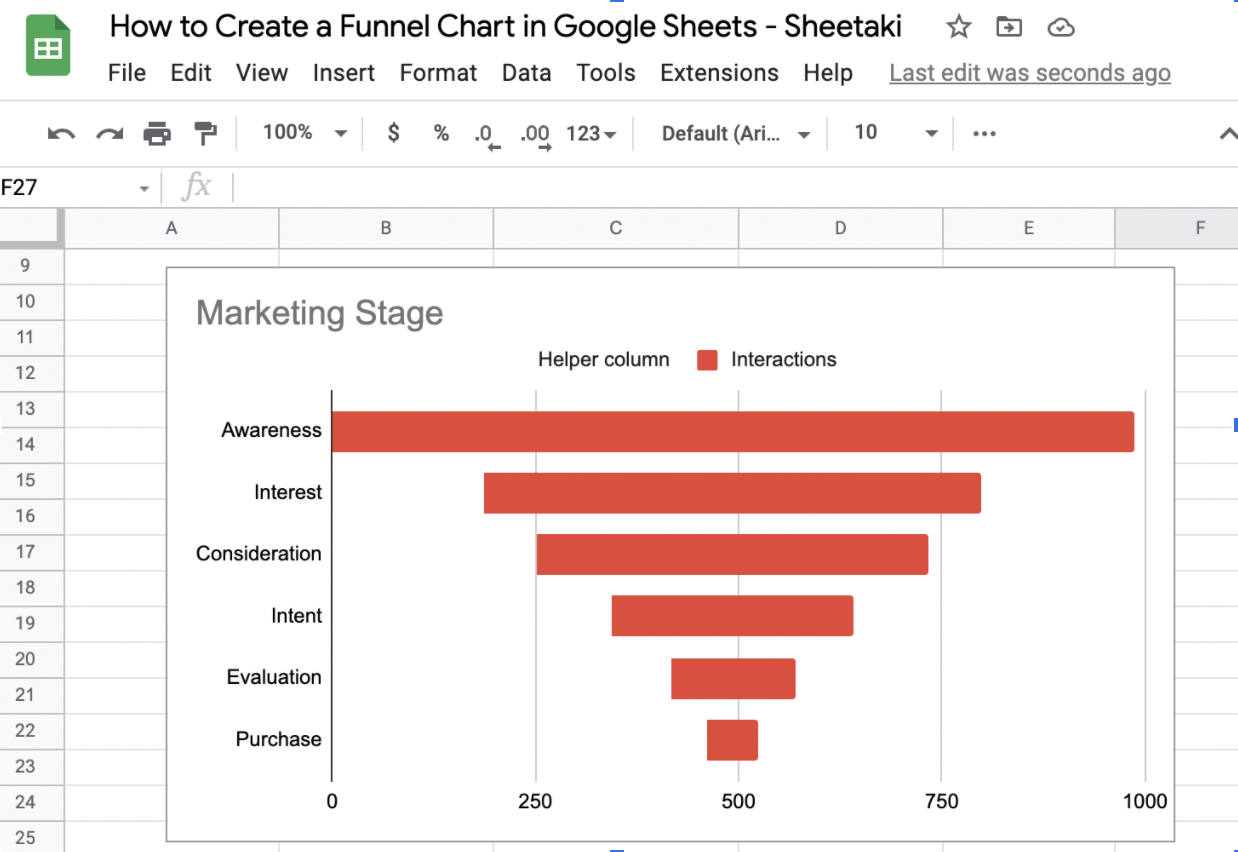Show more toolbar options via three dots
This screenshot has width=1238, height=852.
tap(984, 133)
